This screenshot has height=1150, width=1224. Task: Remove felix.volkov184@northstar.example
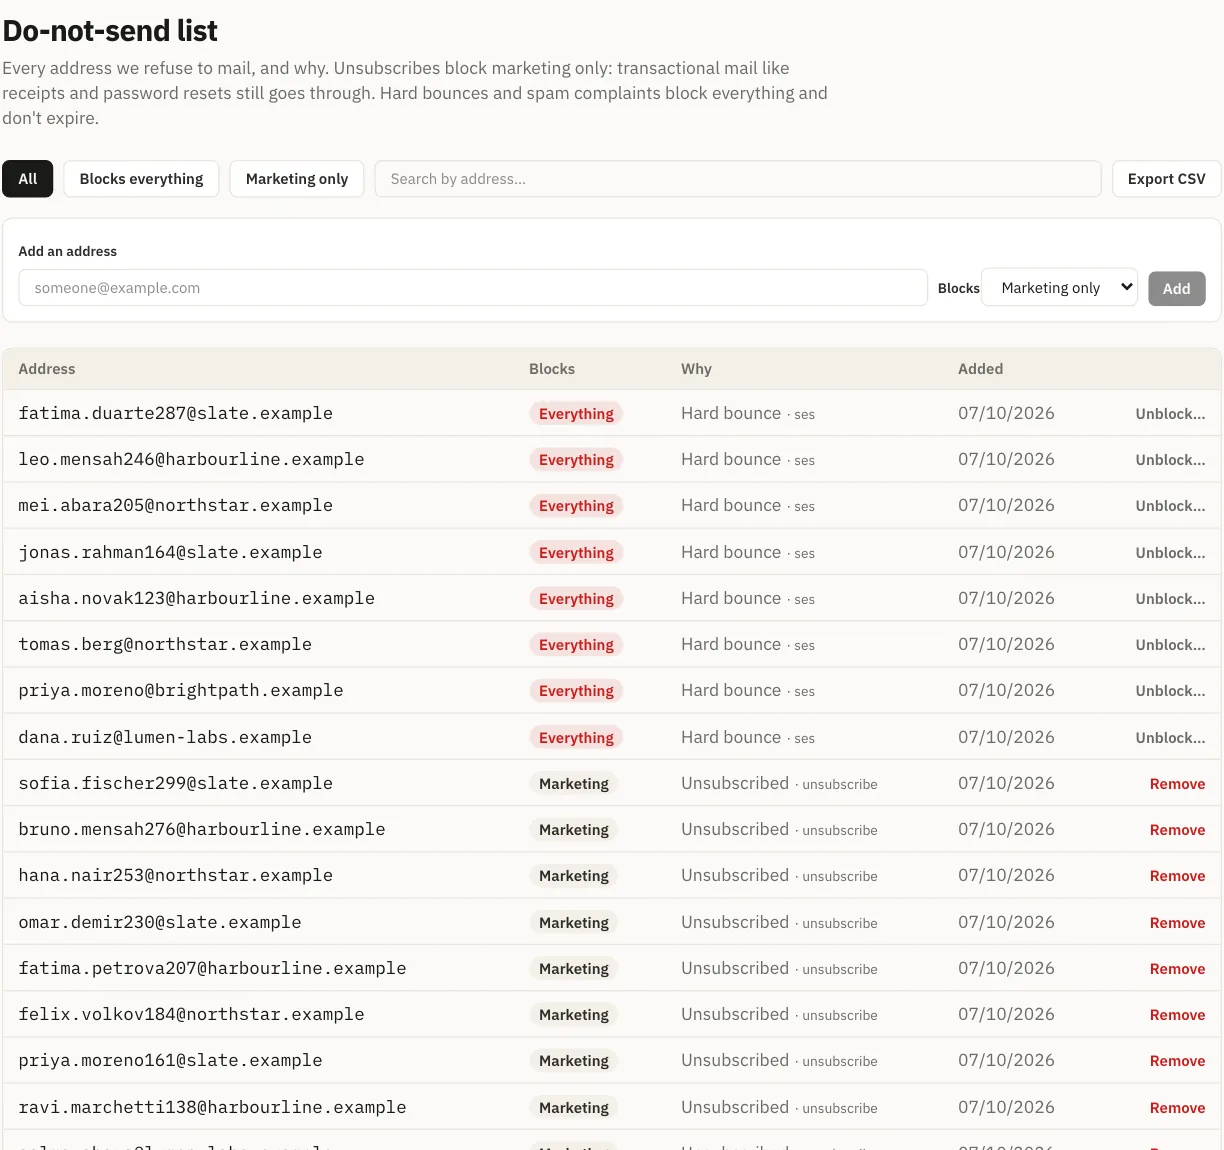tap(1177, 1015)
